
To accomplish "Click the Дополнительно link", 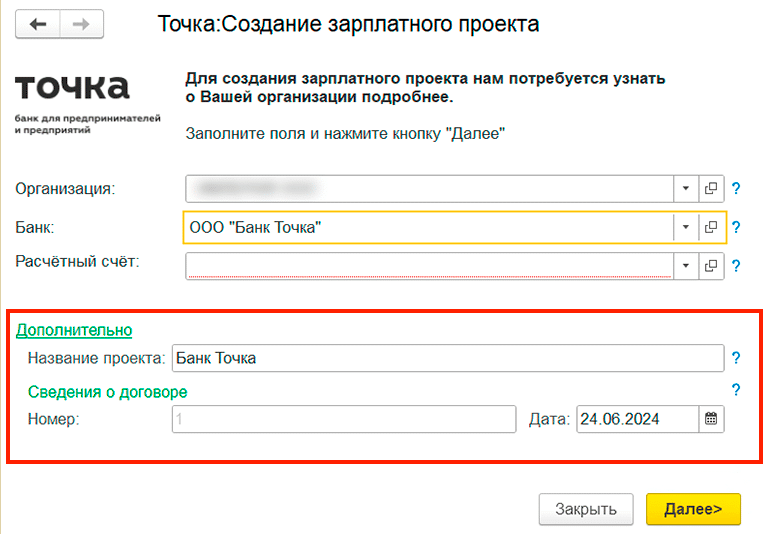I will point(74,329).
